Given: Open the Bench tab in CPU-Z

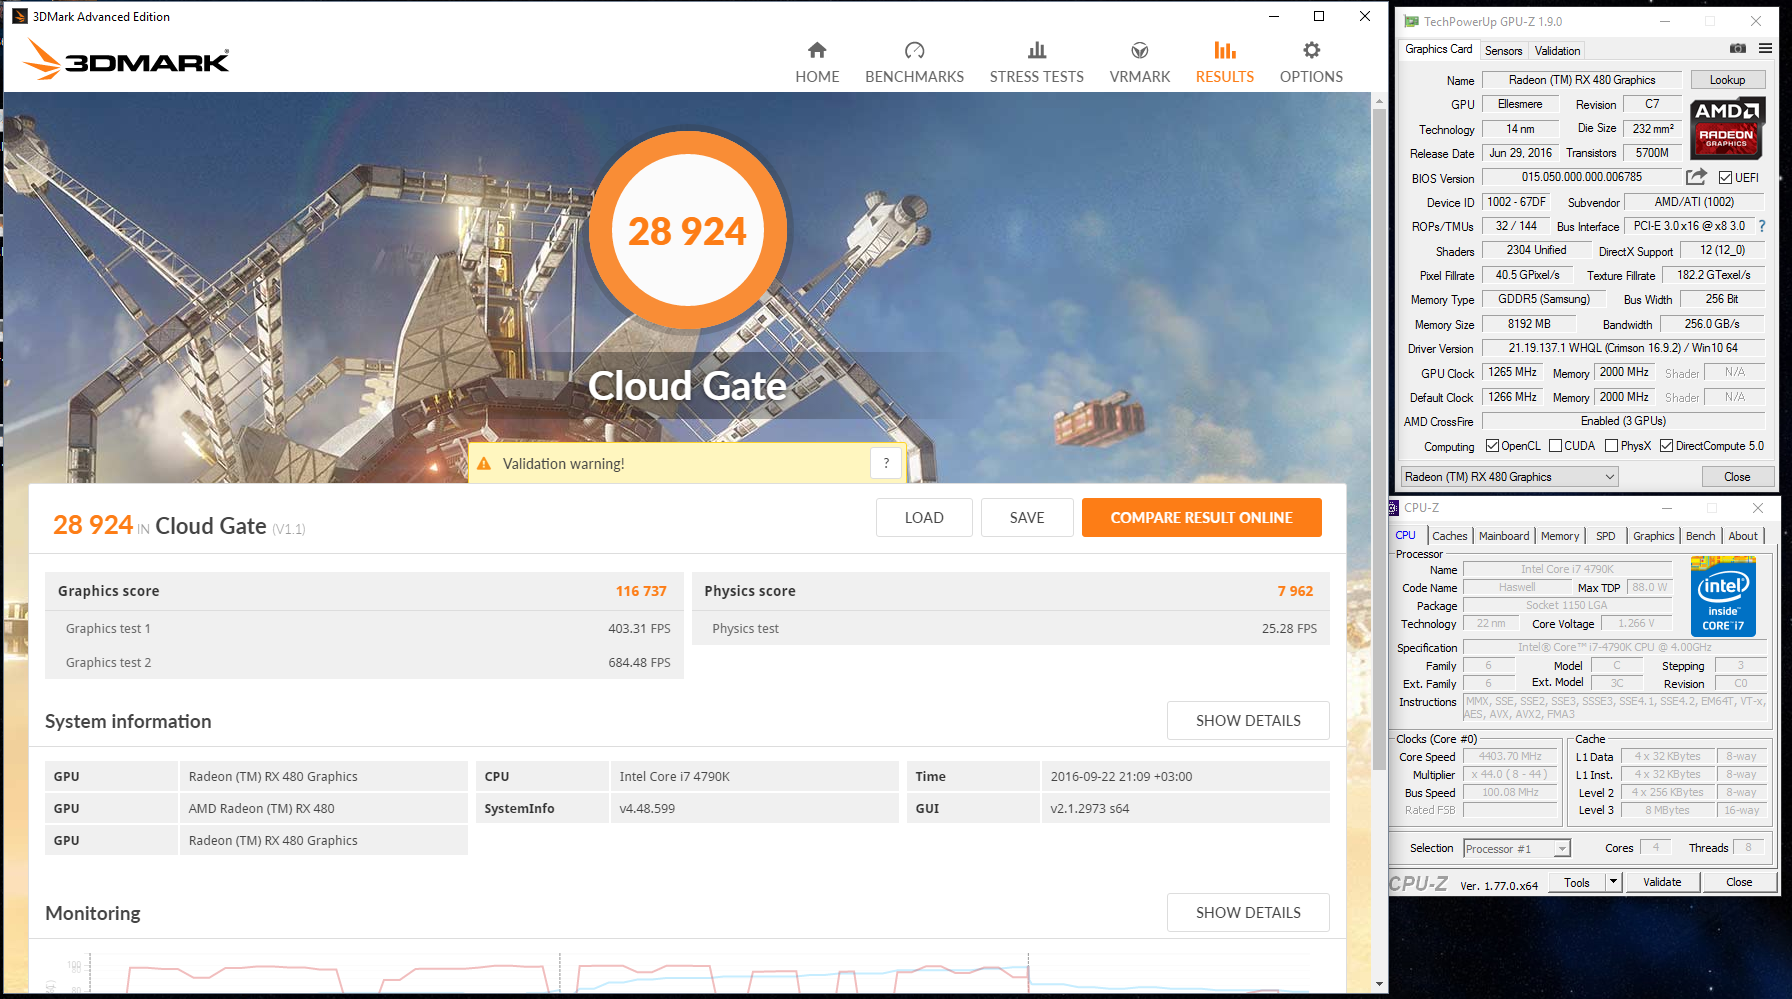Looking at the screenshot, I should [x=1700, y=536].
